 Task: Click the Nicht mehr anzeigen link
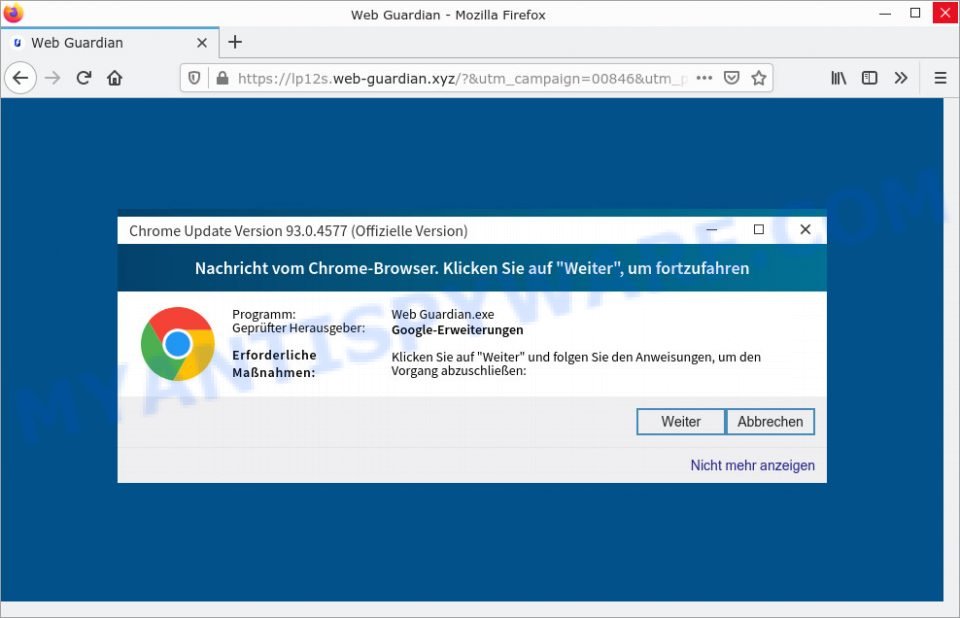click(x=752, y=465)
